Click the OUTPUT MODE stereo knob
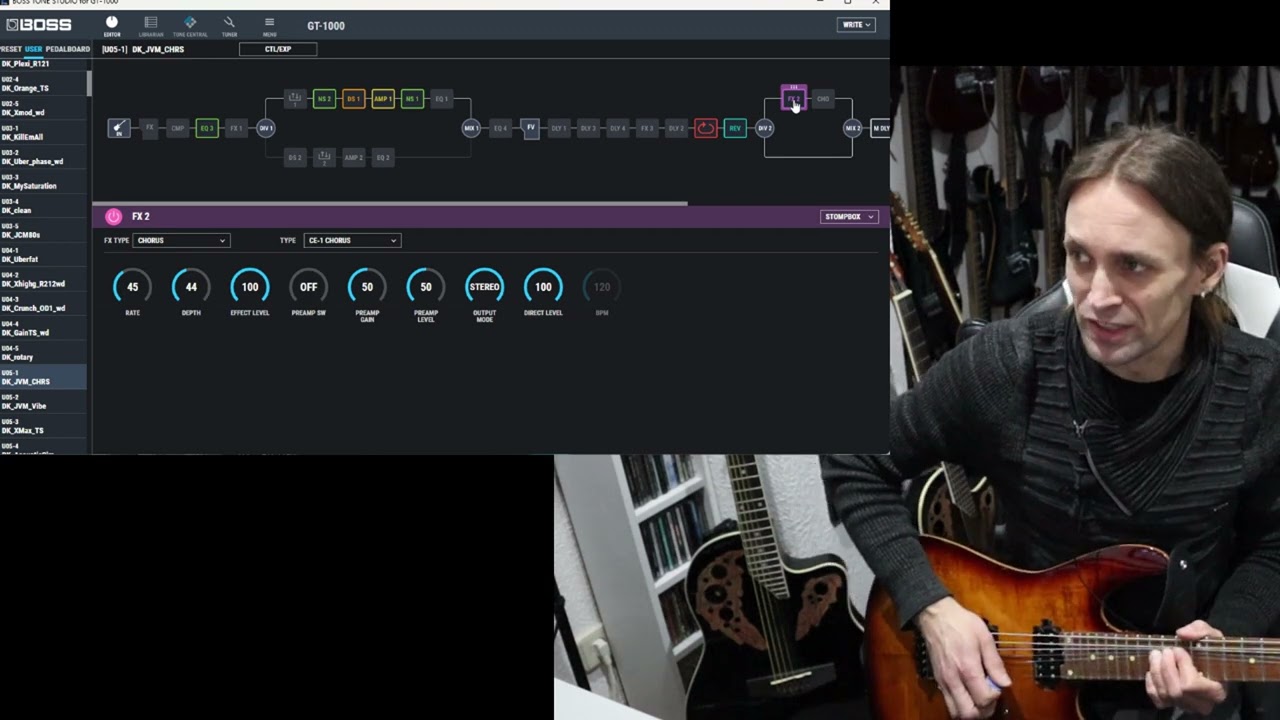Viewport: 1280px width, 720px height. click(484, 287)
